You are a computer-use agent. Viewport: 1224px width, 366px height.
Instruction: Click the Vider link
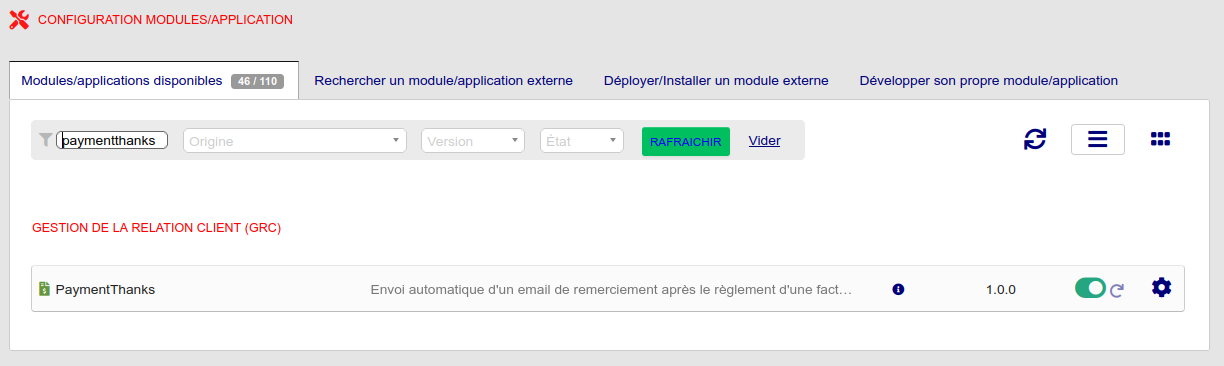pyautogui.click(x=764, y=141)
